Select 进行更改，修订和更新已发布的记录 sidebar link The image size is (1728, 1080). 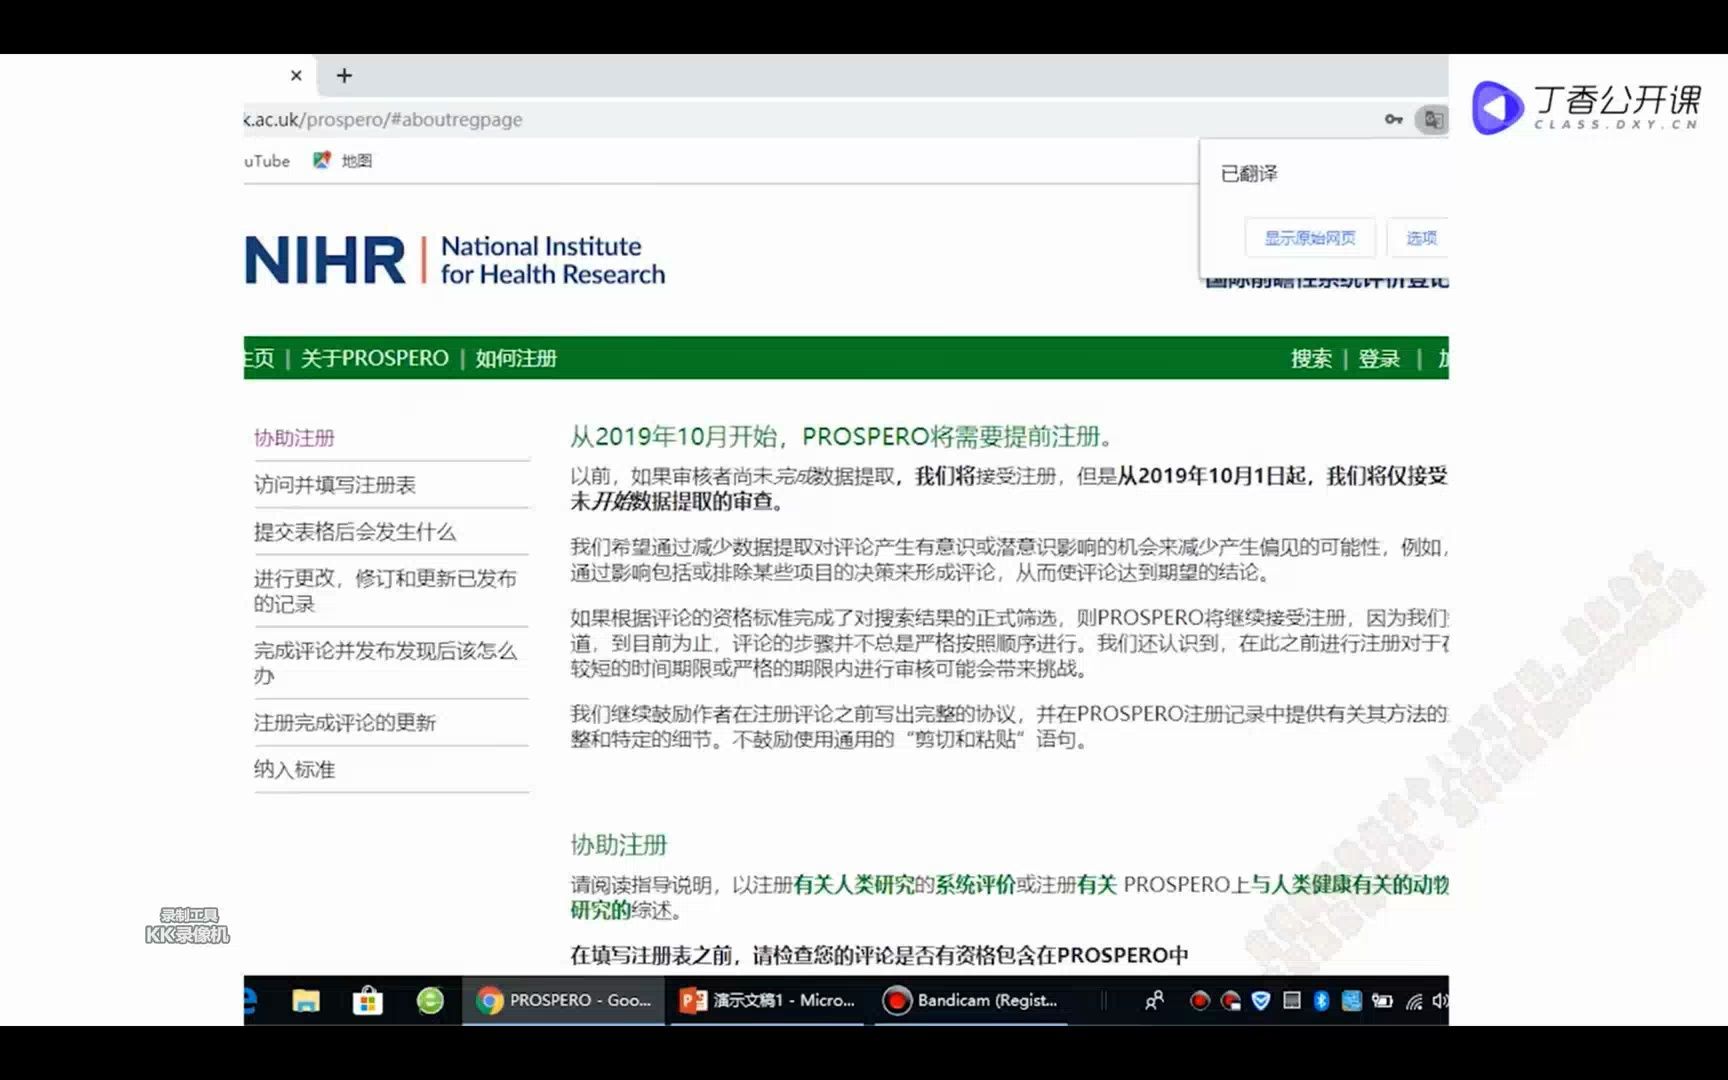386,591
